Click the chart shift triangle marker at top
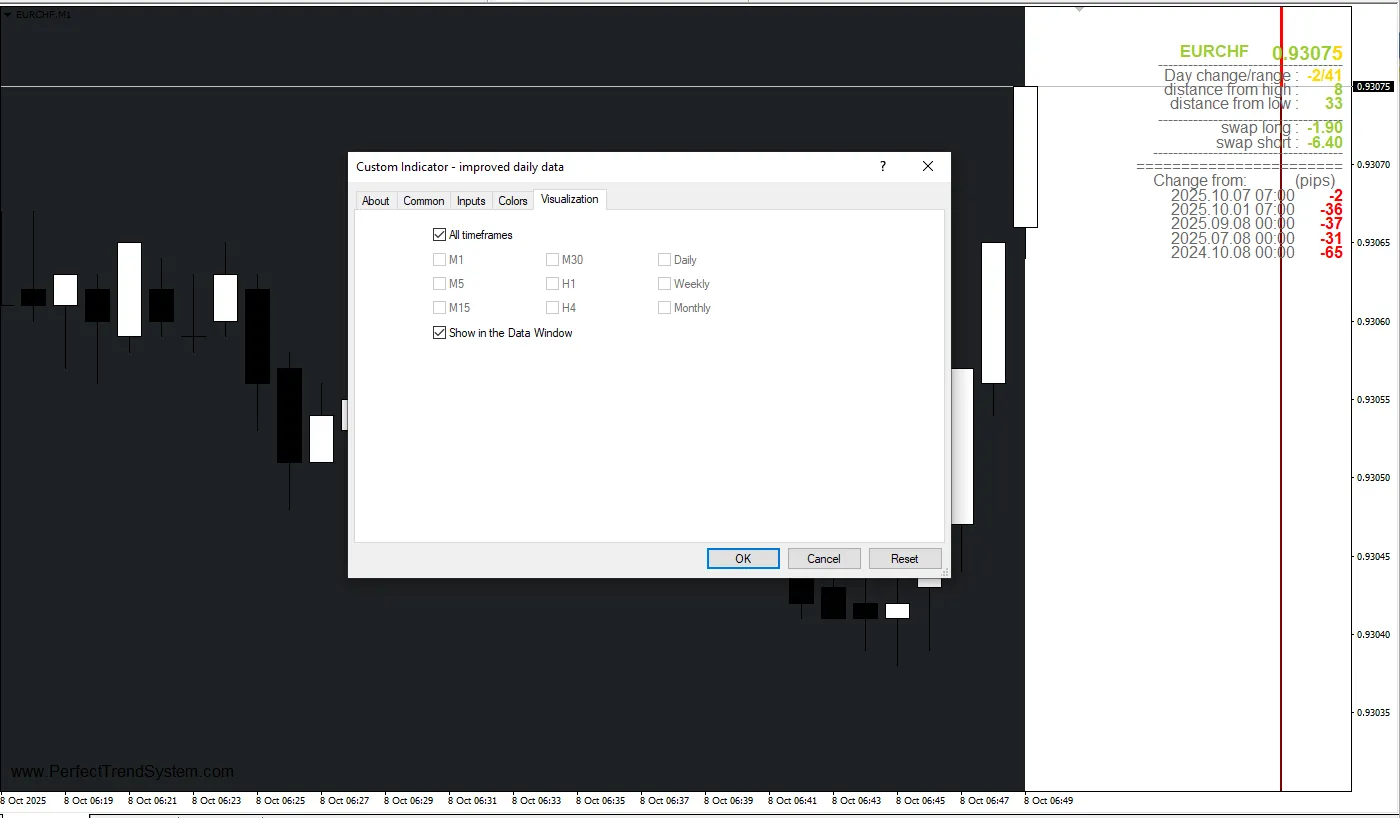This screenshot has height=818, width=1400. [1079, 9]
